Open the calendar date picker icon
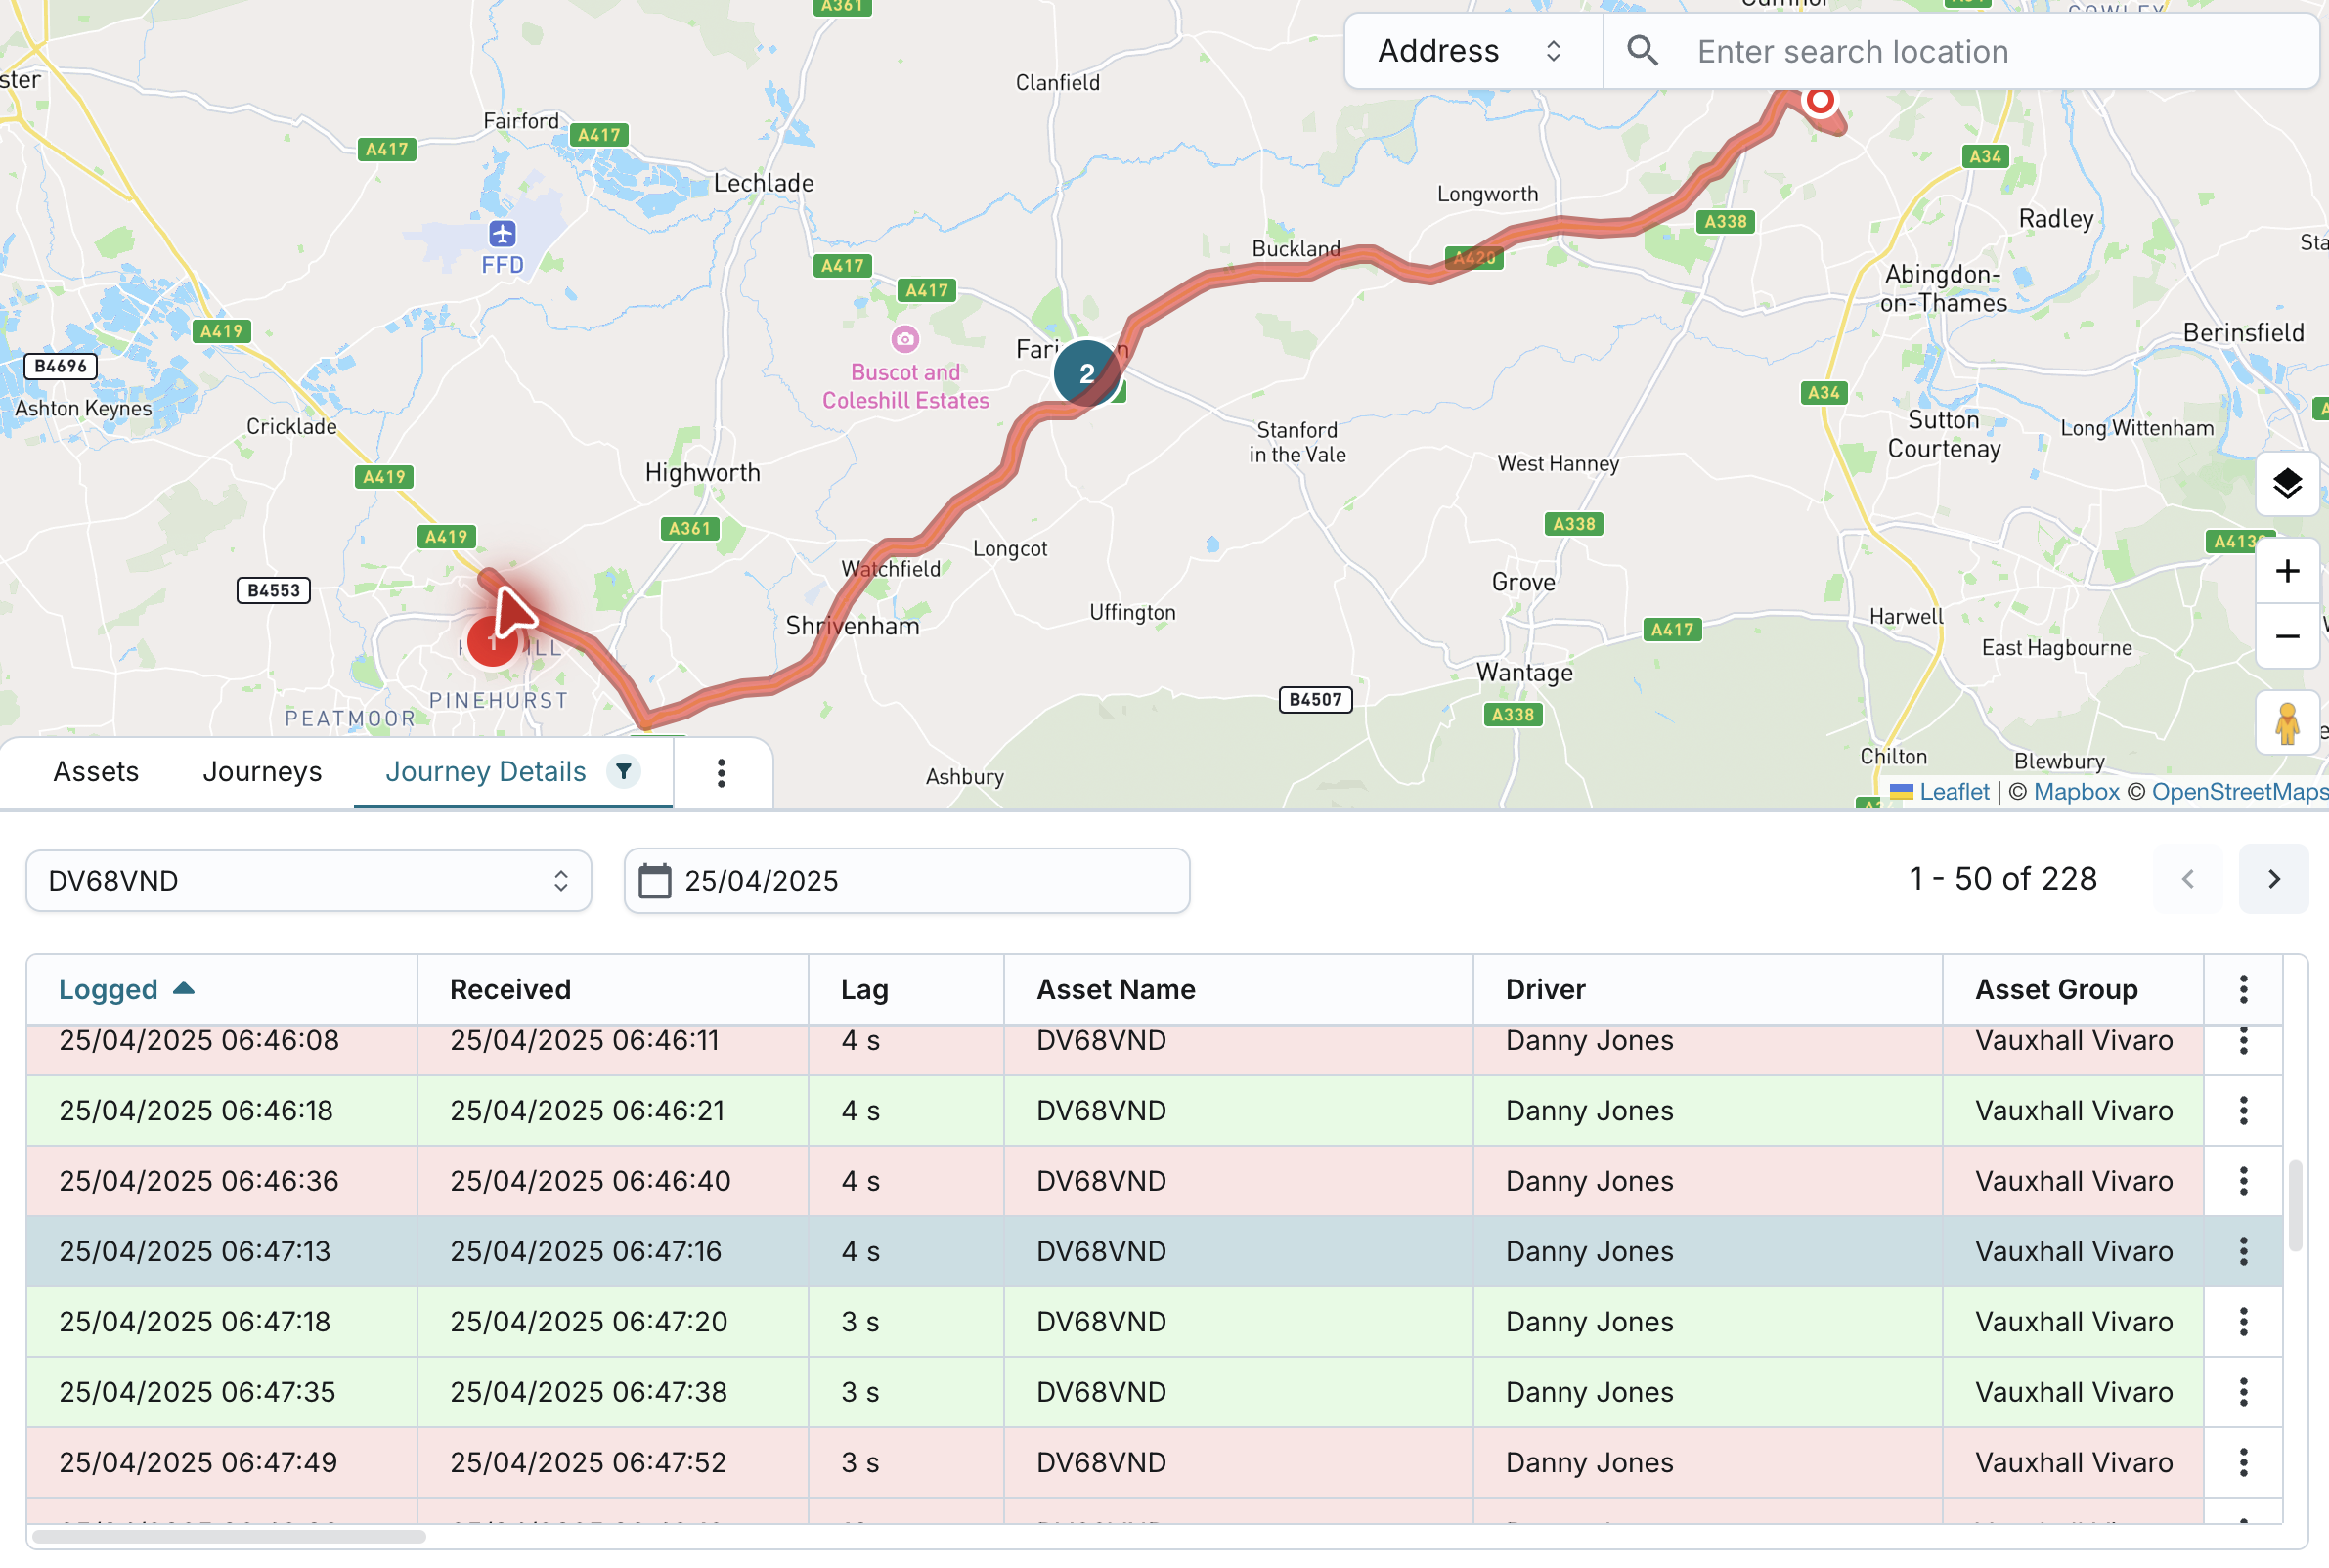This screenshot has height=1568, width=2329. [655, 881]
